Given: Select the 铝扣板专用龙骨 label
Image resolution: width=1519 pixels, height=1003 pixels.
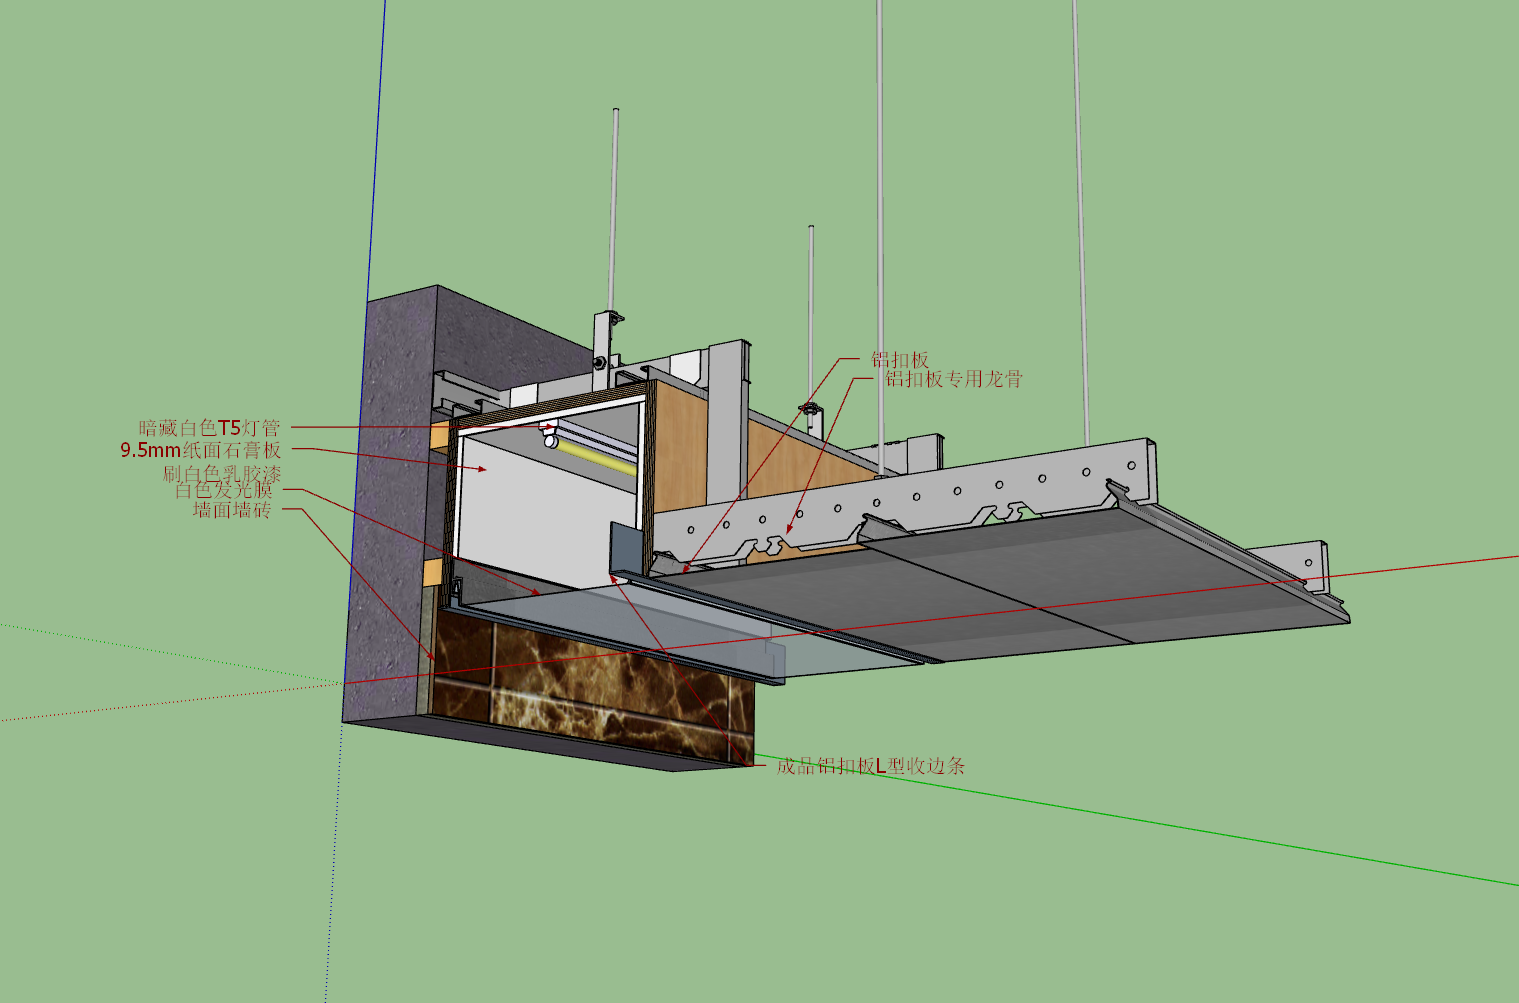Looking at the screenshot, I should click(953, 379).
